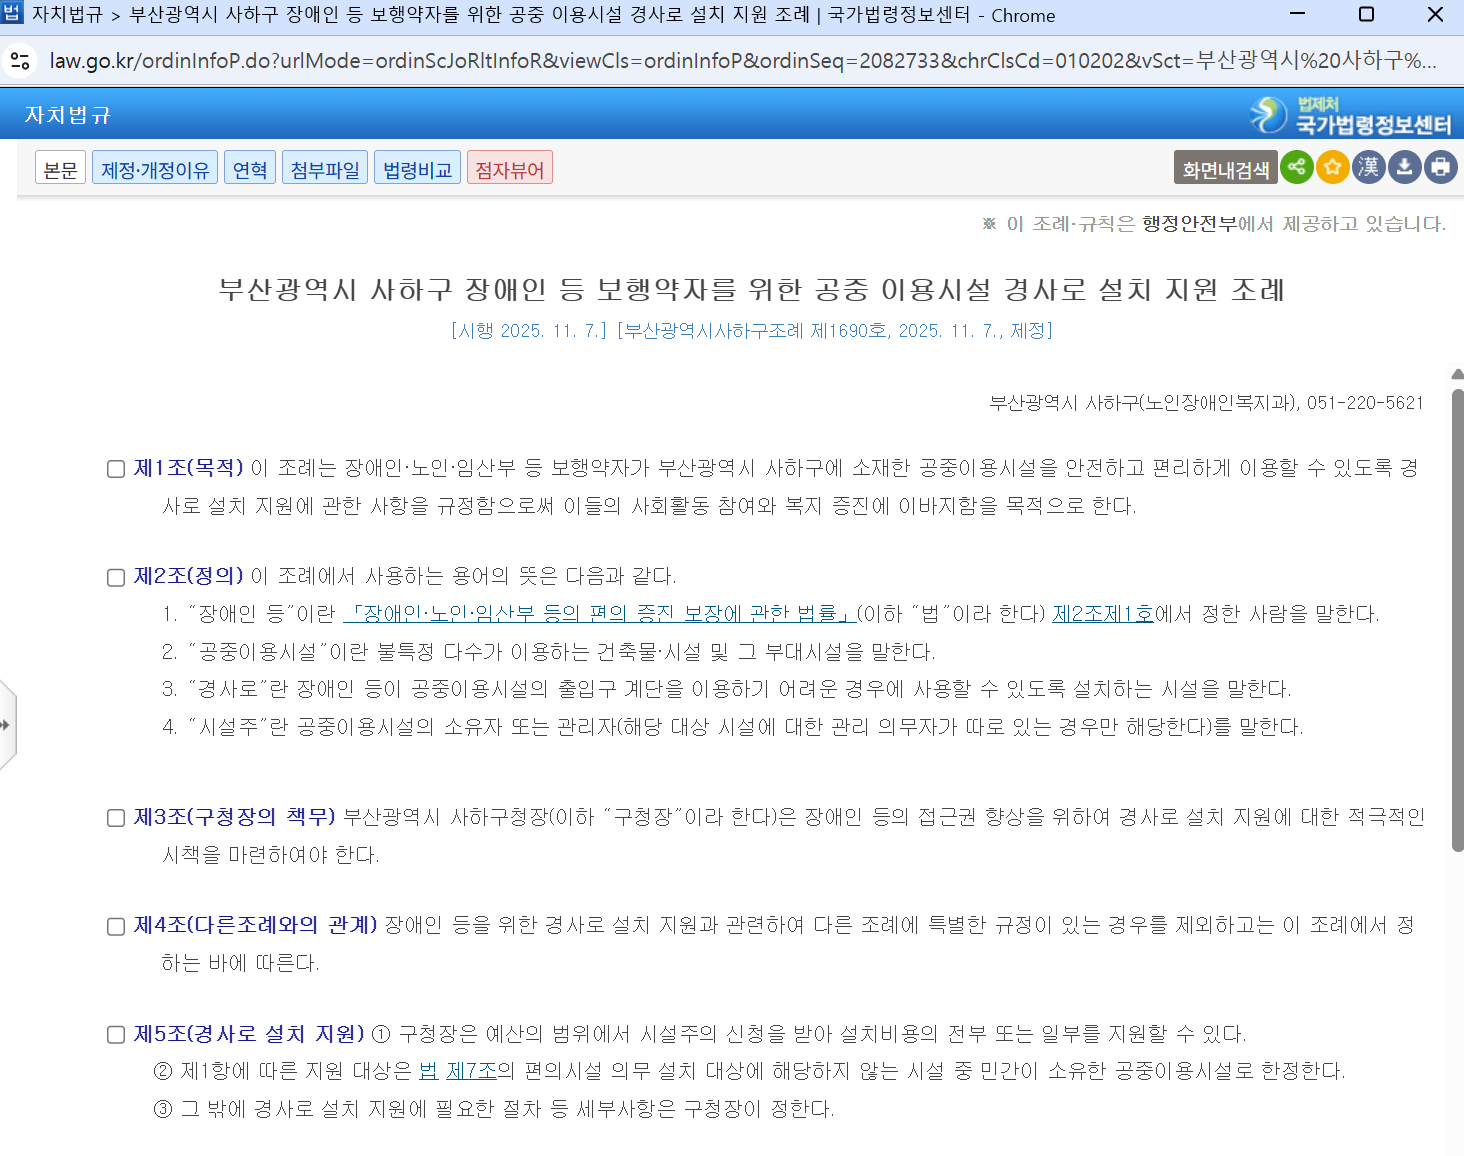Click the share icon in the toolbar

pos(1296,167)
